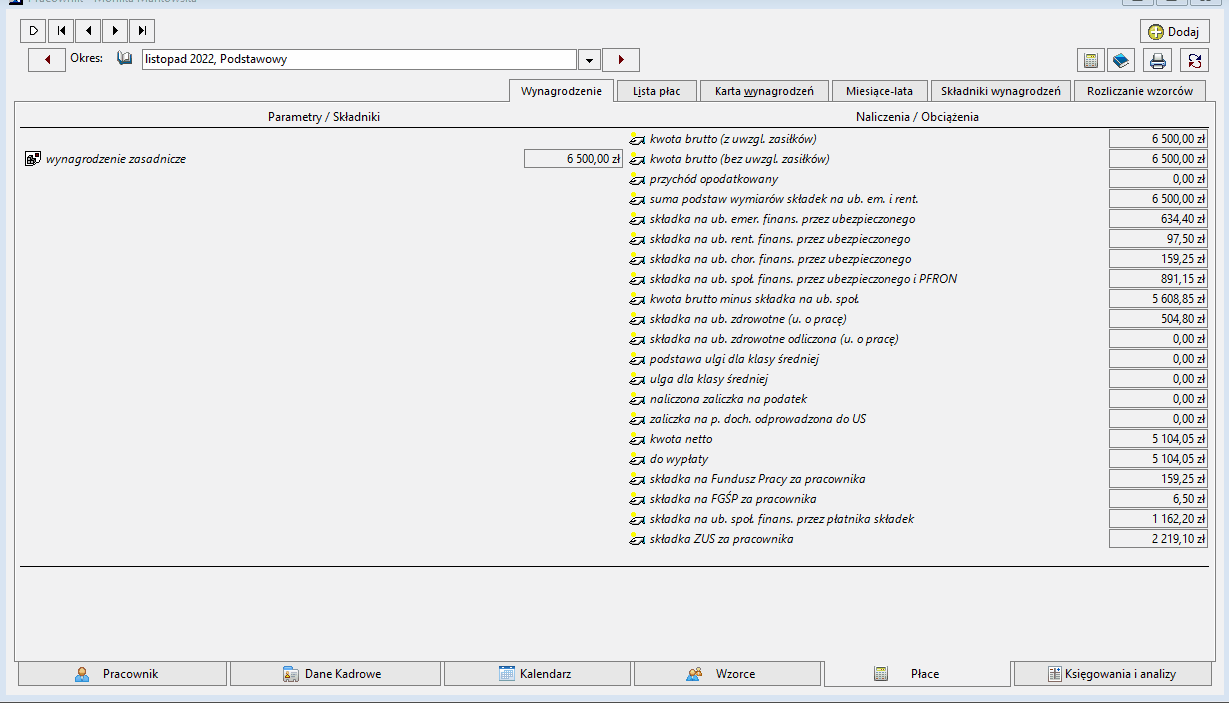Open the Wzorce bottom tab
This screenshot has height=709, width=1229.
[x=728, y=674]
